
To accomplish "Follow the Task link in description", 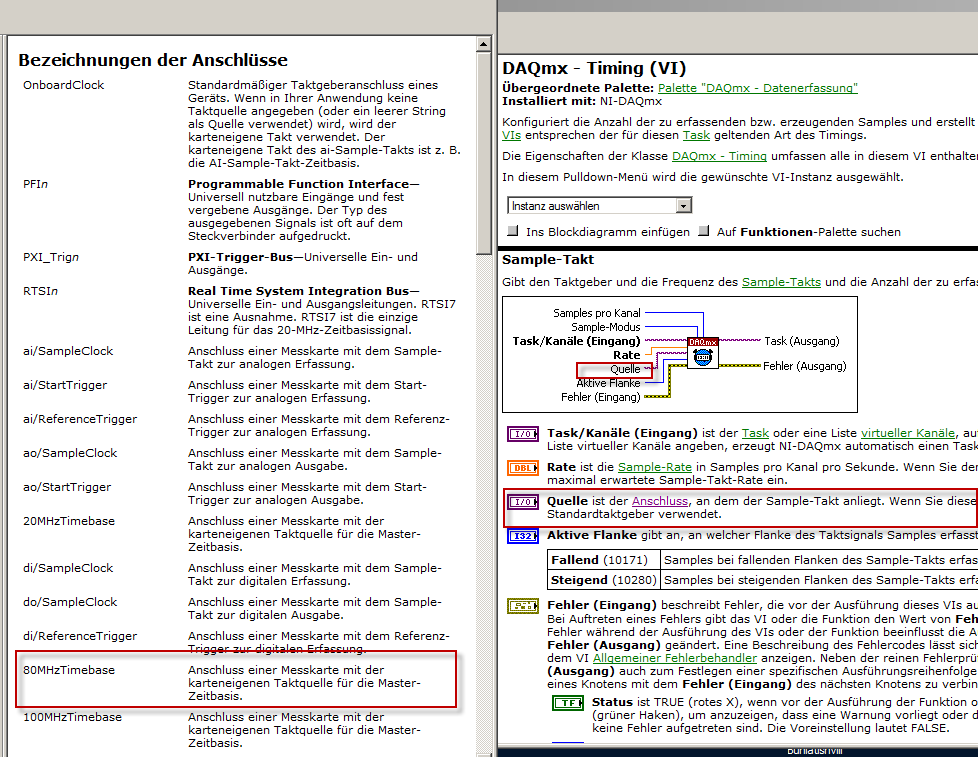I will (x=696, y=135).
